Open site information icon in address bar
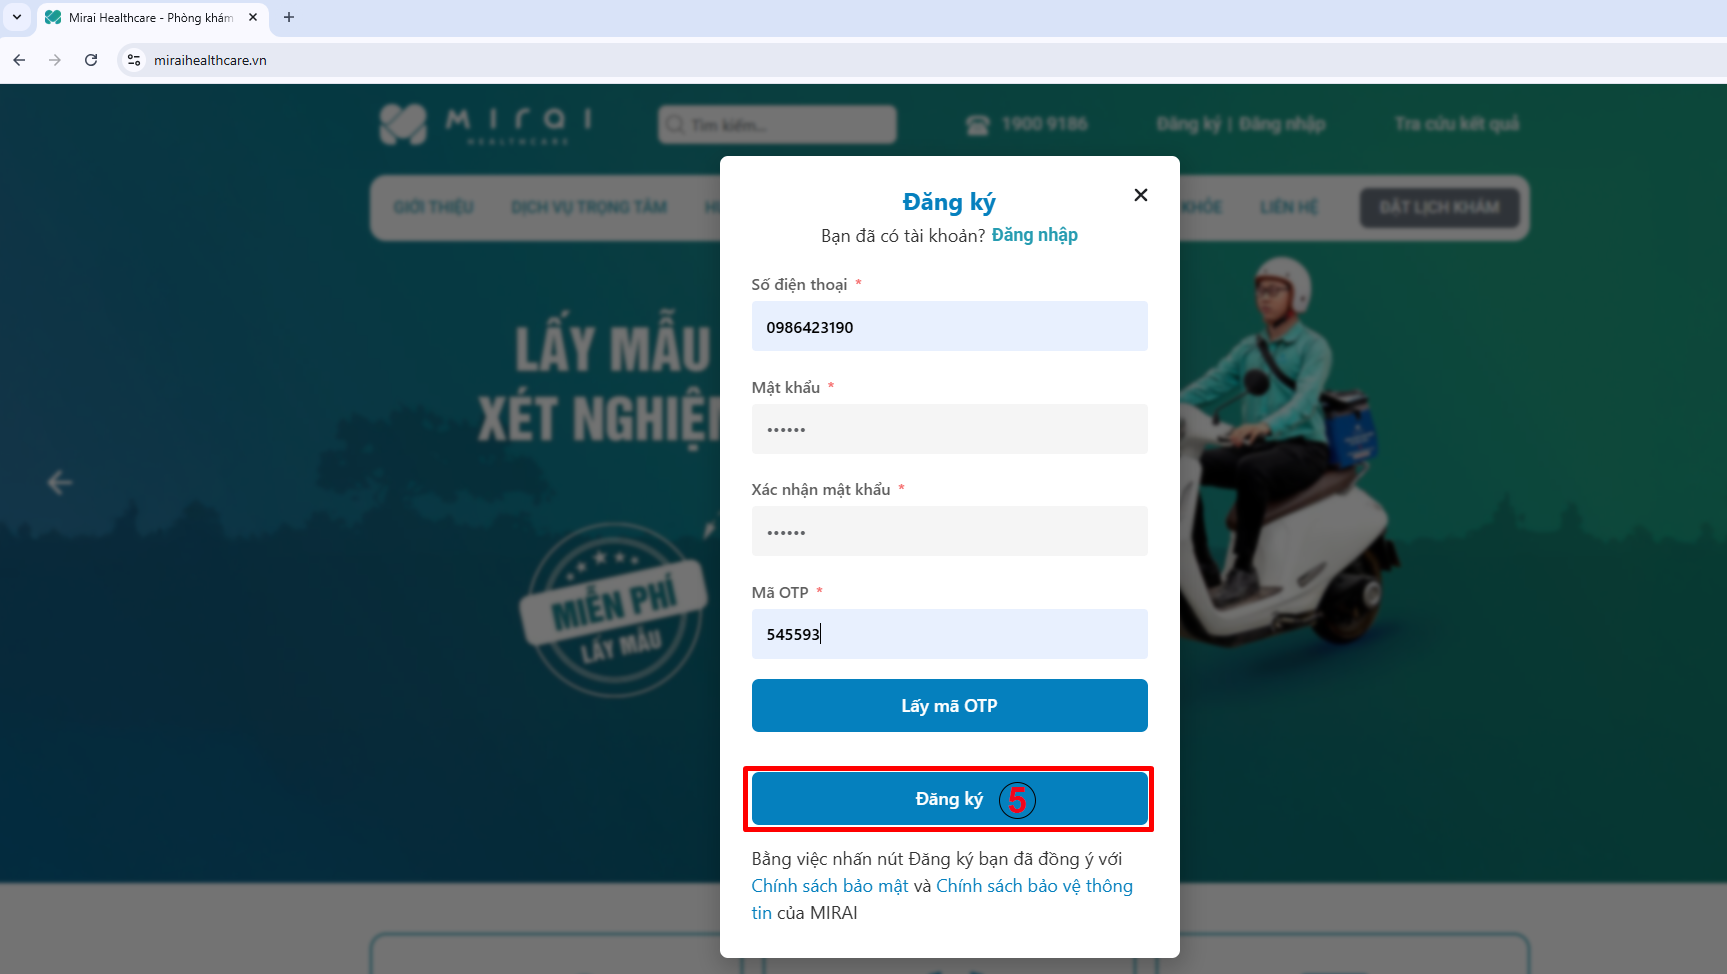The width and height of the screenshot is (1727, 974). pos(134,60)
